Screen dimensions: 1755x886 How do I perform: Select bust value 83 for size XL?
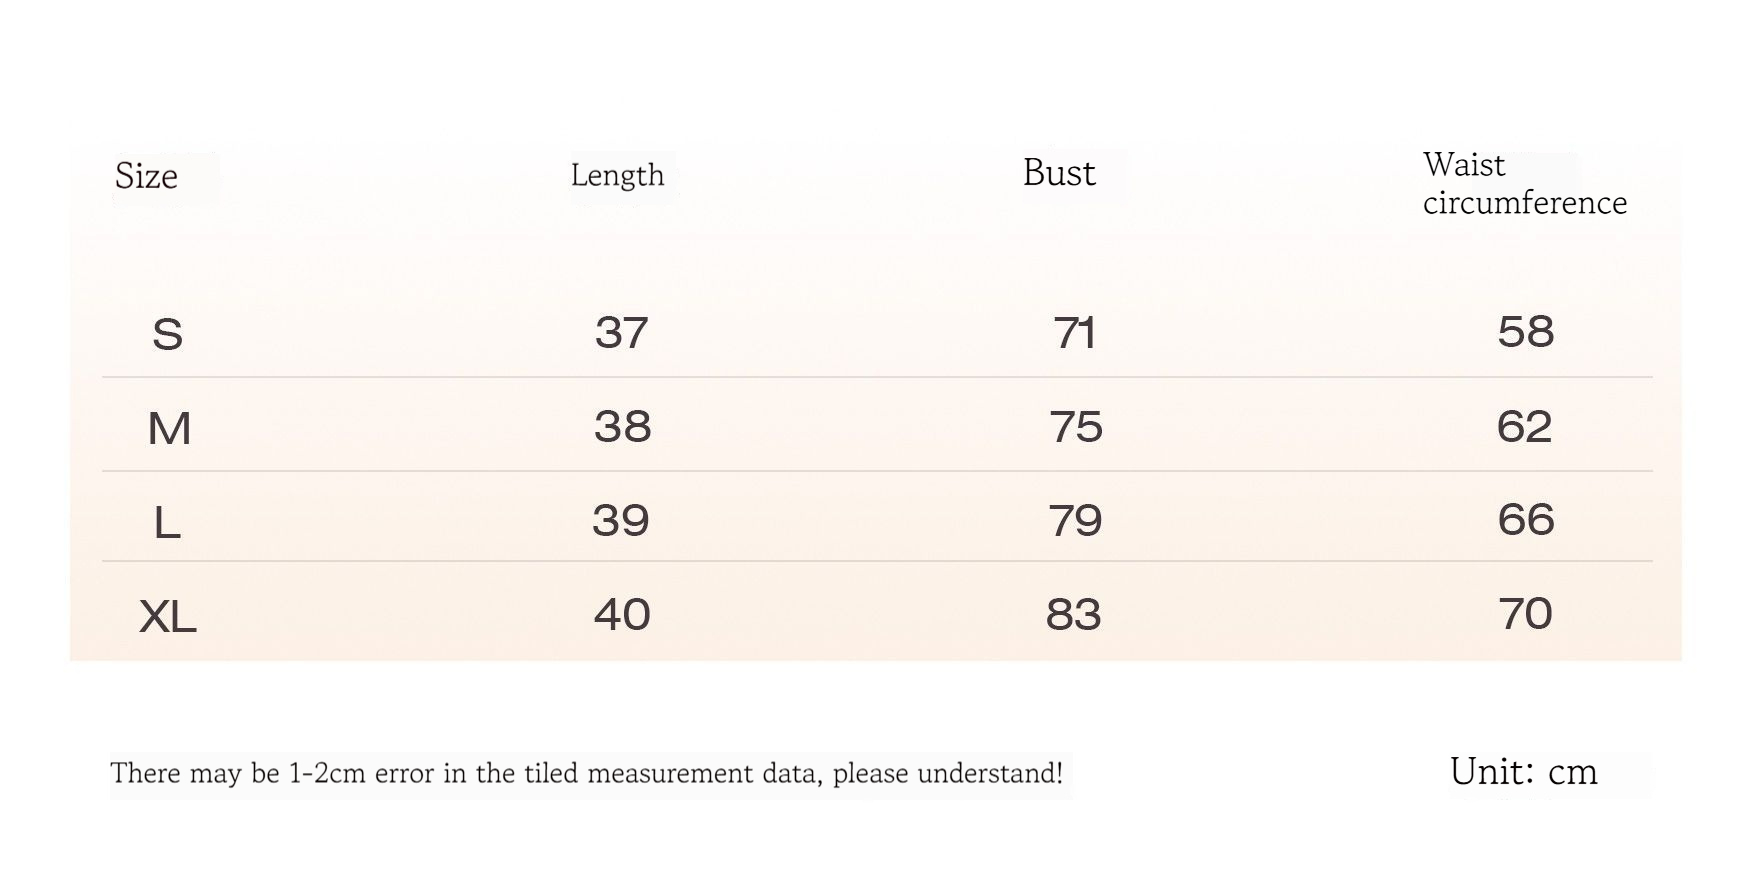[x=1073, y=614]
